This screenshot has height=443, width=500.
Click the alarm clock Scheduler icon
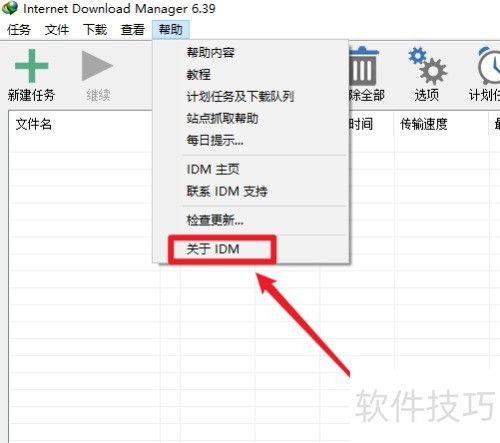[x=489, y=65]
